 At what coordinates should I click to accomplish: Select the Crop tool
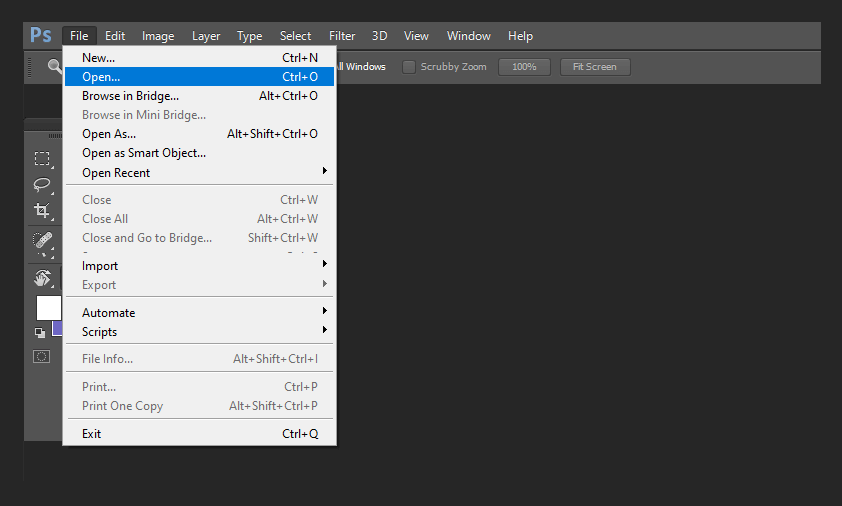[42, 210]
